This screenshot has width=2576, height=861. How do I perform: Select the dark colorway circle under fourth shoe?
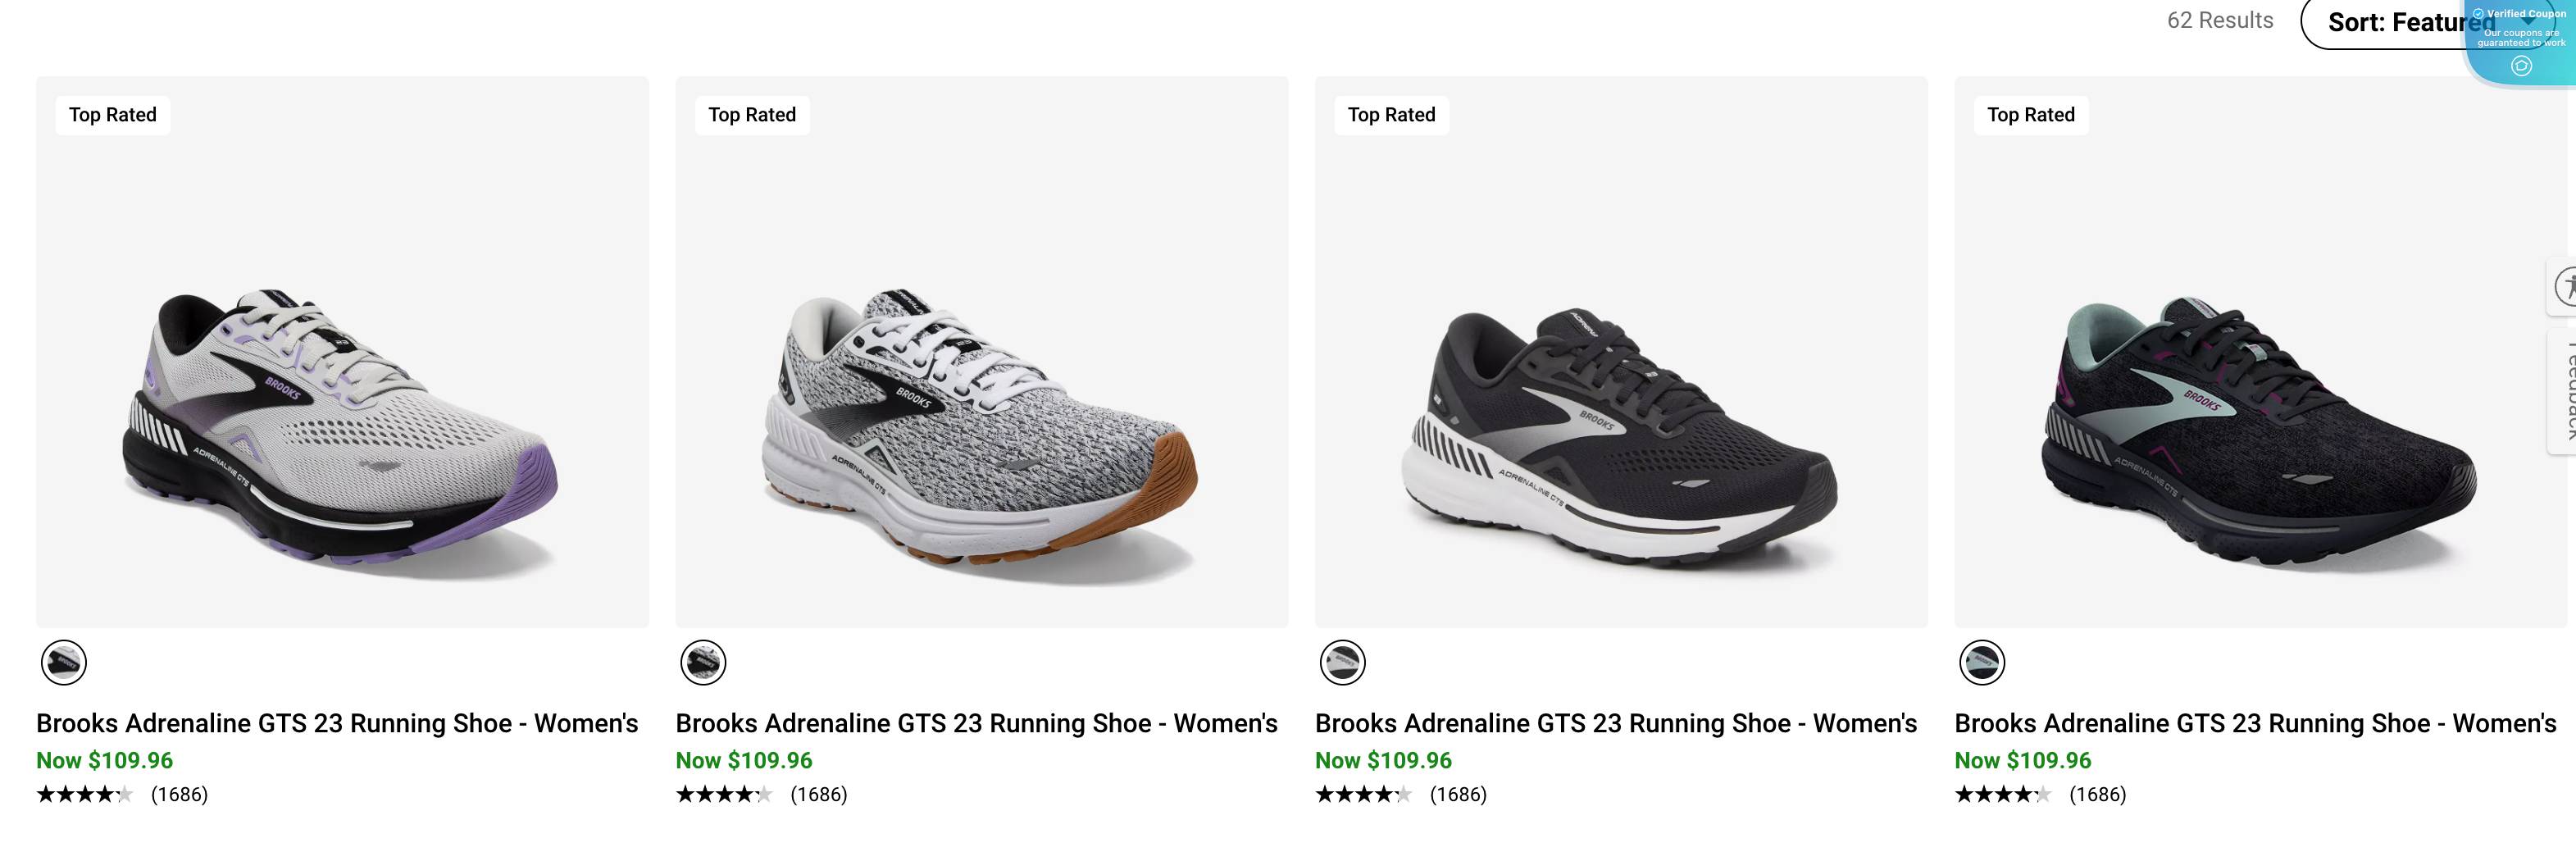(x=1984, y=662)
